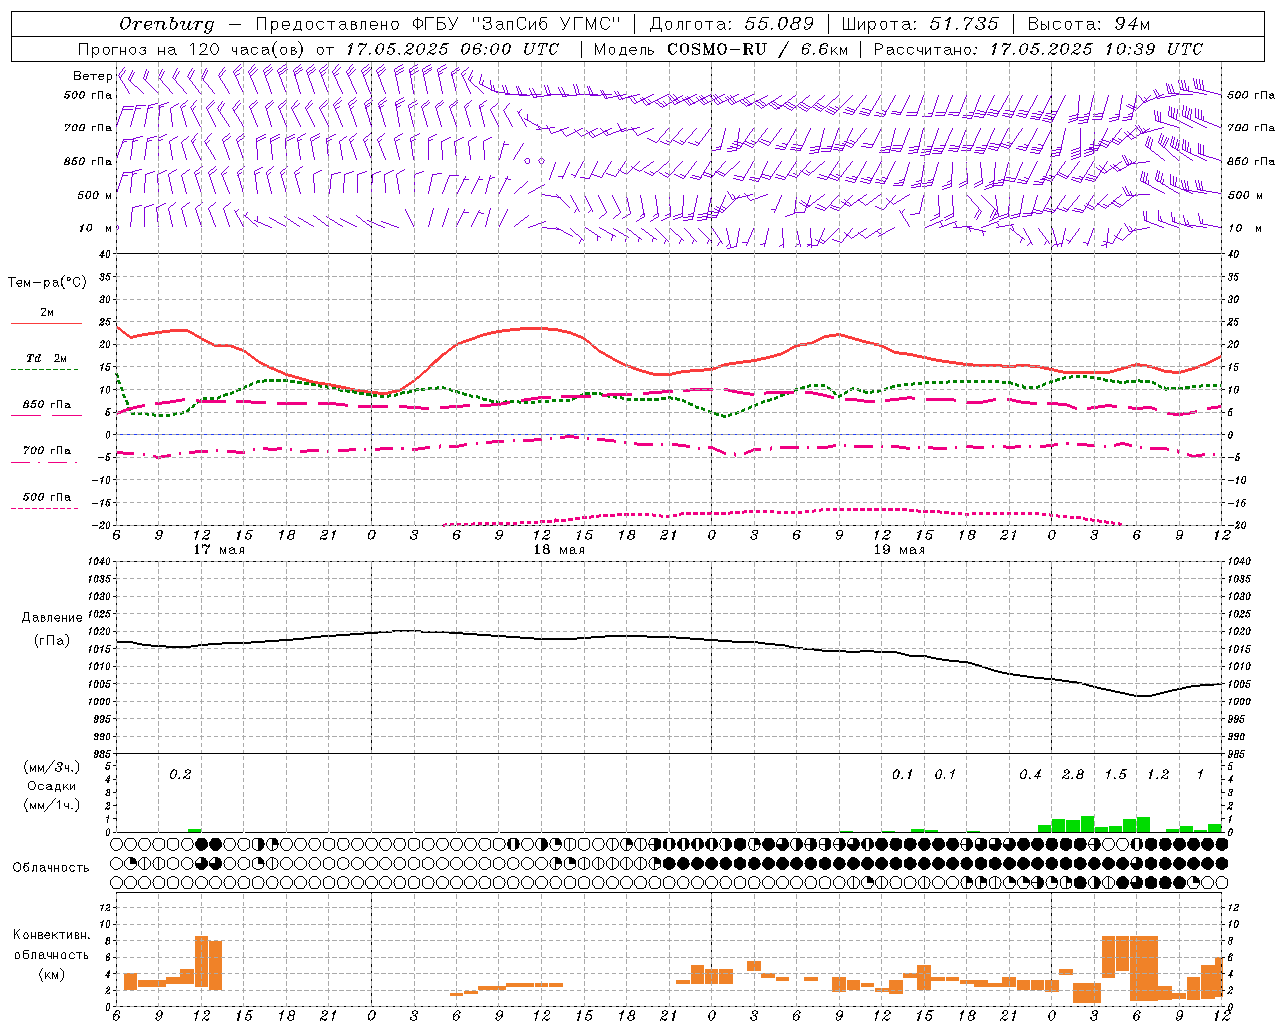
Task: Click the computed time "Рассчитано: 17.05.2025 10:39 UTC"
Action: pos(1038,49)
